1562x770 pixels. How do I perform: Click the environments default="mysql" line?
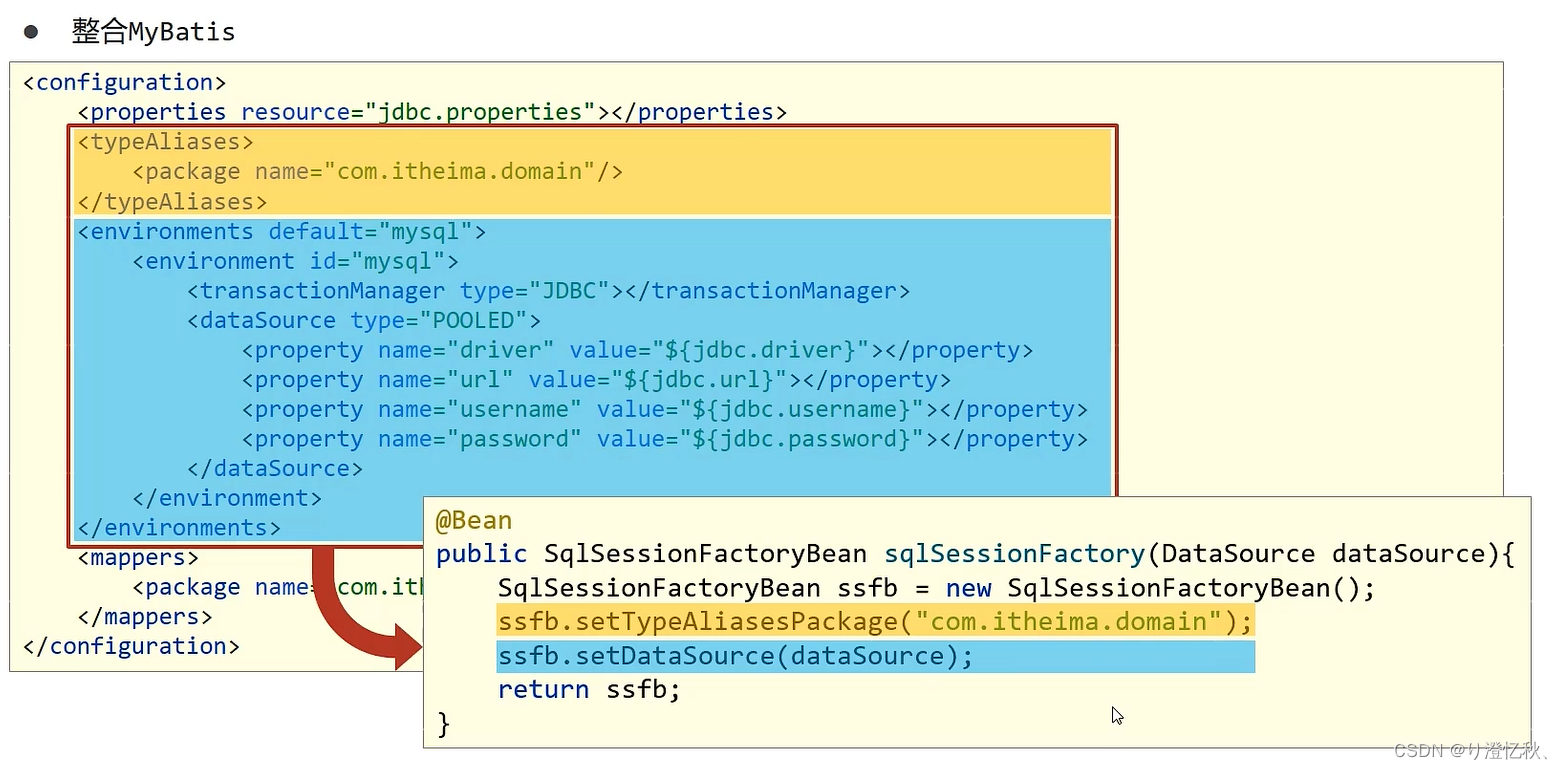[x=281, y=232]
